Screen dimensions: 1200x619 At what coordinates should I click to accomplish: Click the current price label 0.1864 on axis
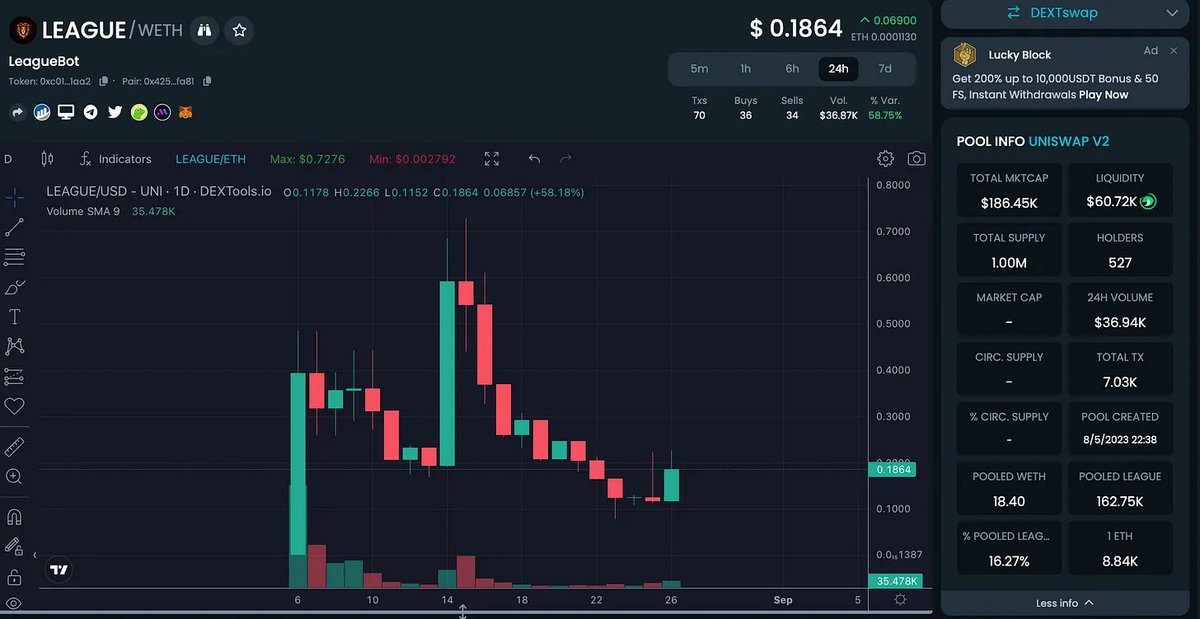(893, 469)
